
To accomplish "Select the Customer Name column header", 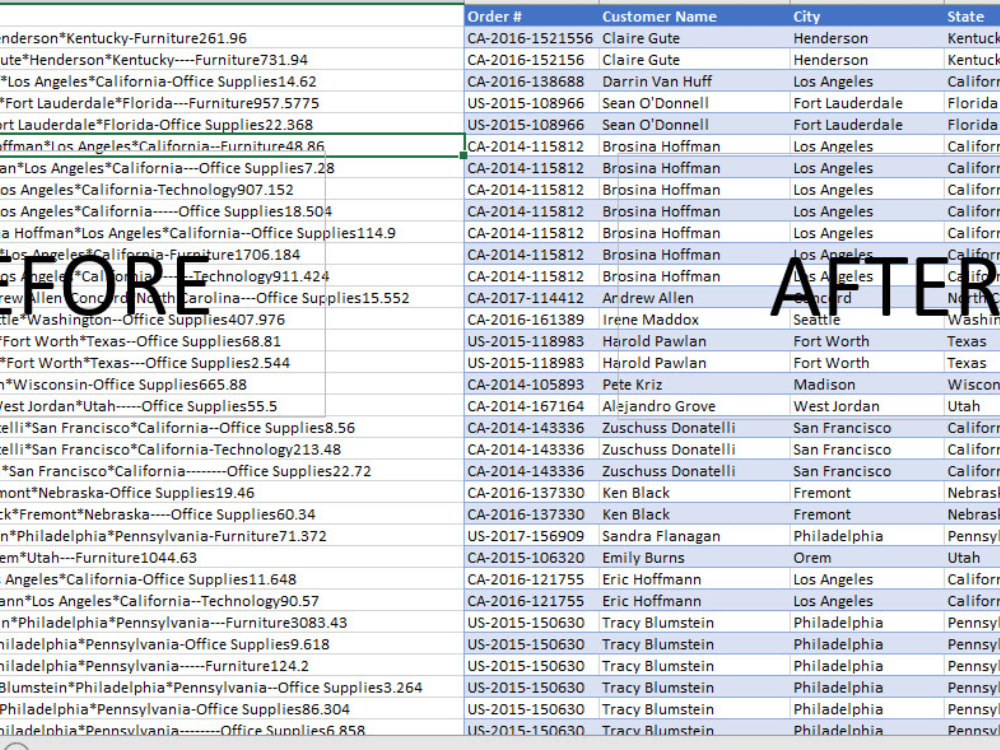I will coord(694,17).
